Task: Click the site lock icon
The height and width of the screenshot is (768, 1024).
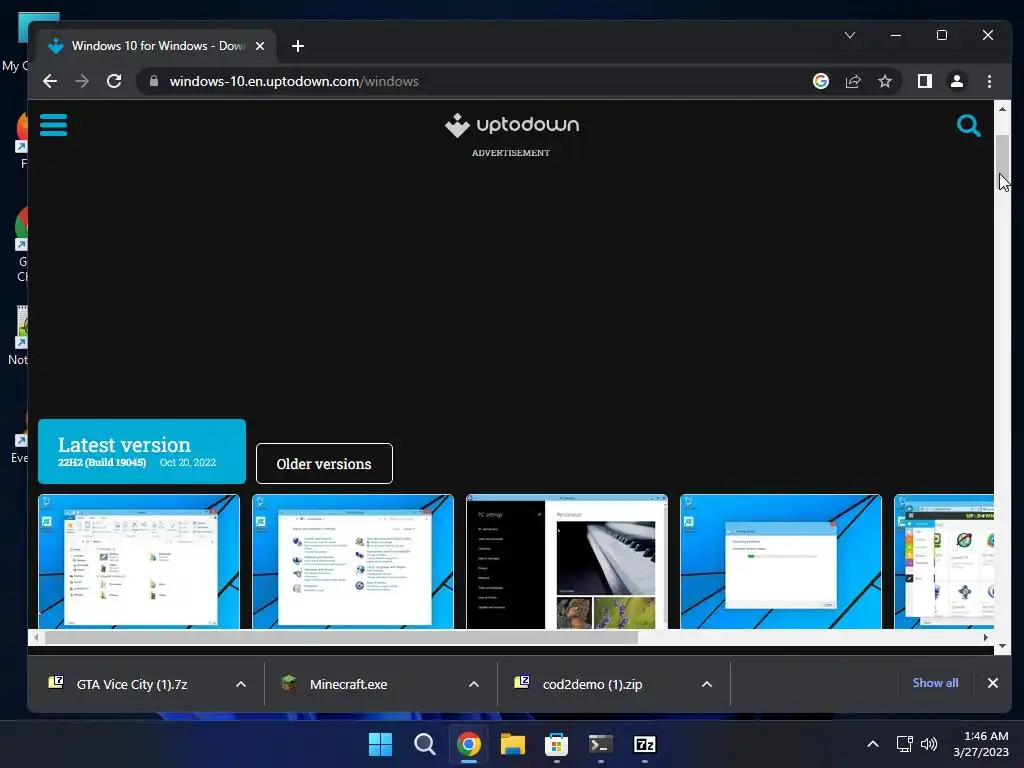Action: click(x=153, y=81)
